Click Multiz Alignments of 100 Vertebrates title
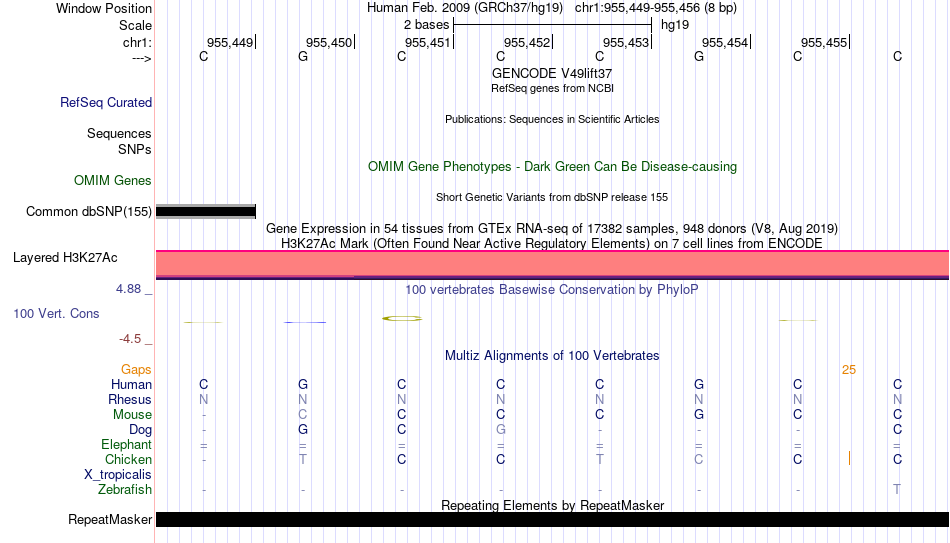The image size is (950, 543). pyautogui.click(x=552, y=356)
